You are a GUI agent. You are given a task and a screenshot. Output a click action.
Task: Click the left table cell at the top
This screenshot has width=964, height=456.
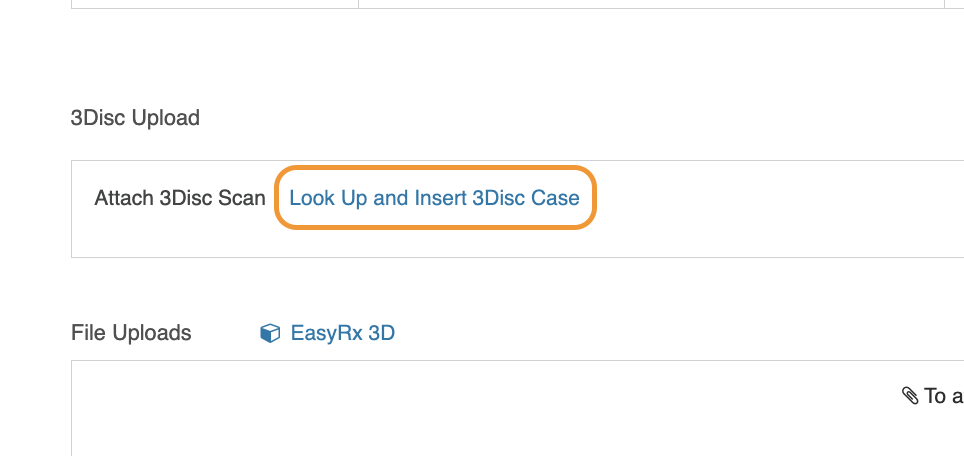(215, 4)
